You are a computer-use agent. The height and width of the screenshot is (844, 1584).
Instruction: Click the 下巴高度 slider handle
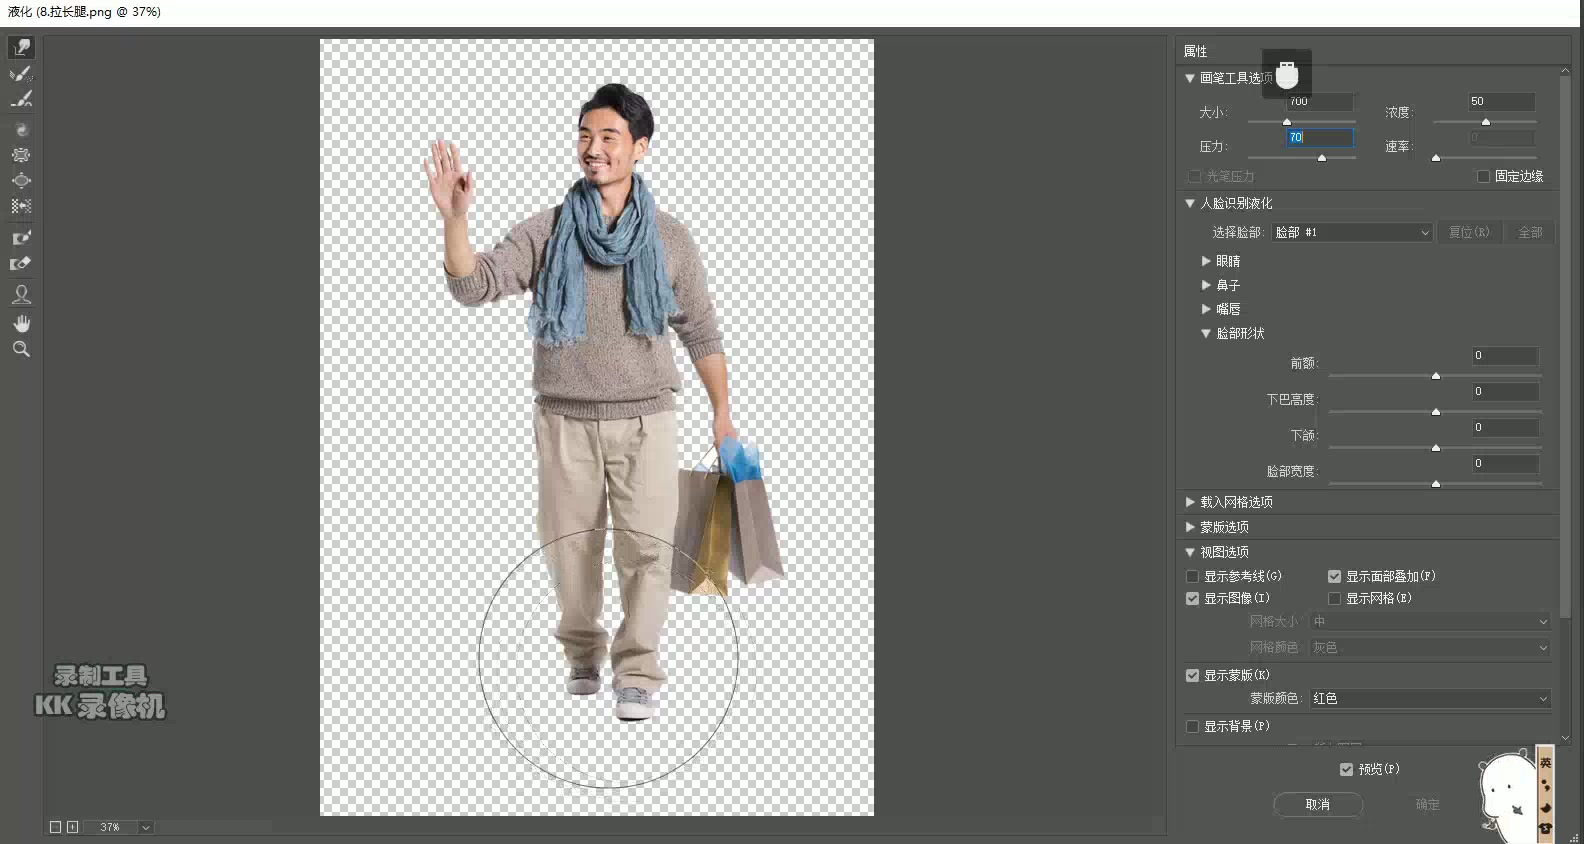click(x=1436, y=412)
